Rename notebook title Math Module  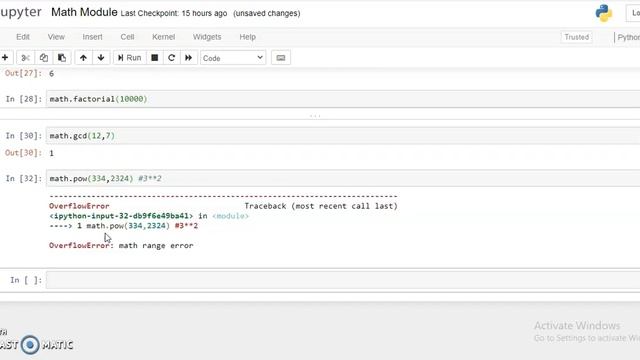click(84, 12)
